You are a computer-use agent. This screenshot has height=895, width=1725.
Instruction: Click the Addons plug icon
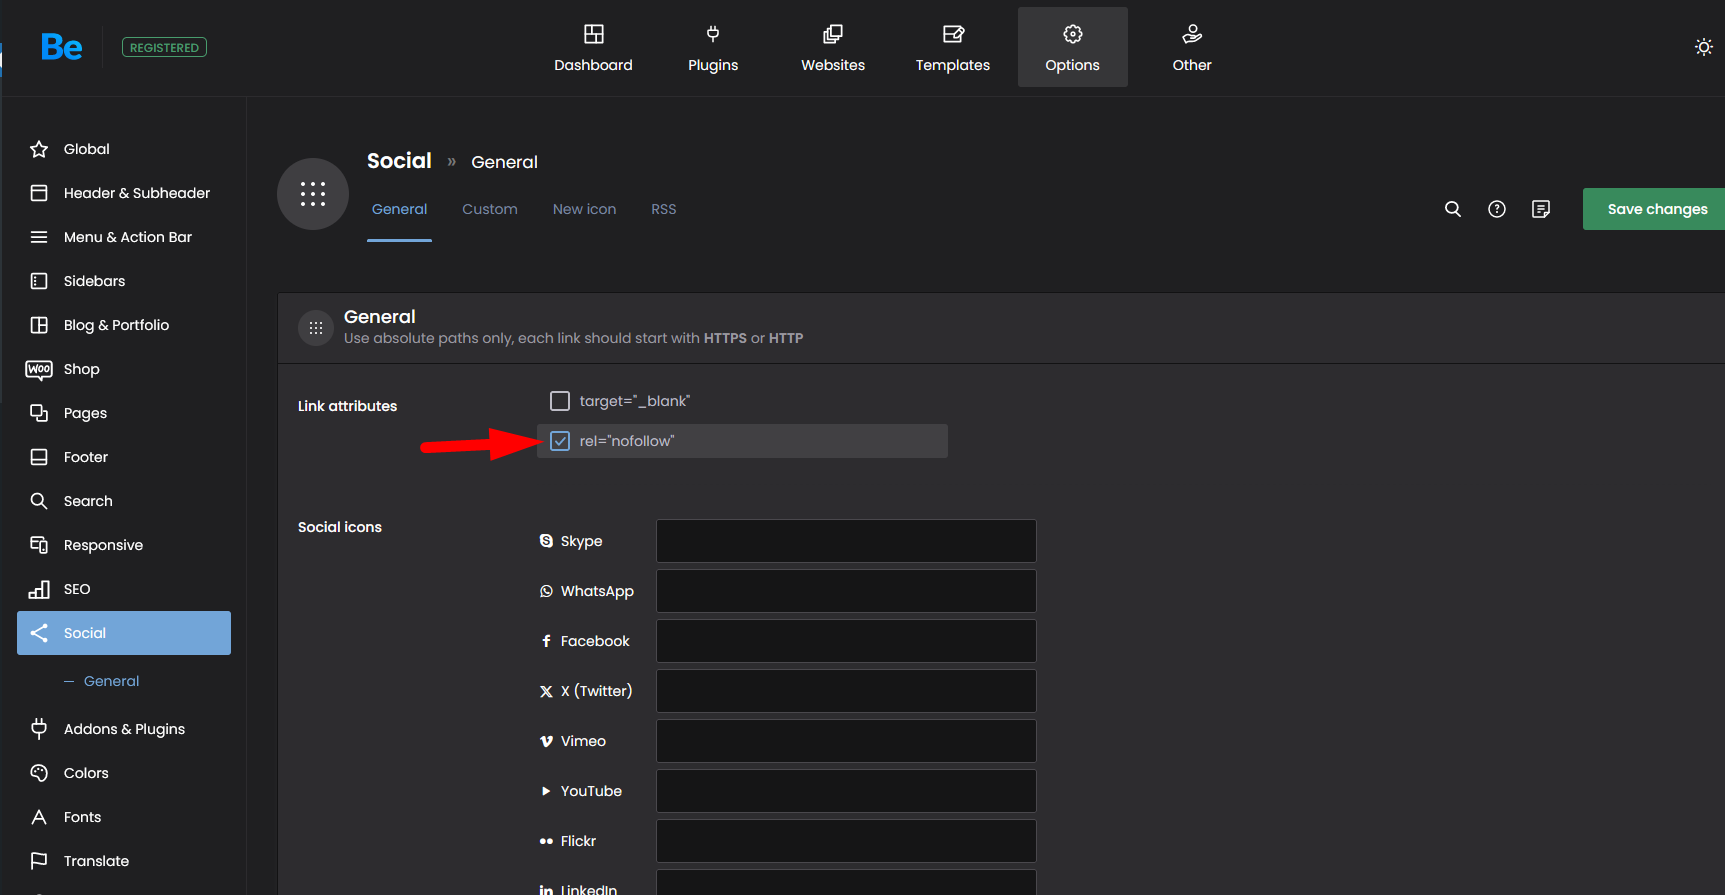(39, 729)
